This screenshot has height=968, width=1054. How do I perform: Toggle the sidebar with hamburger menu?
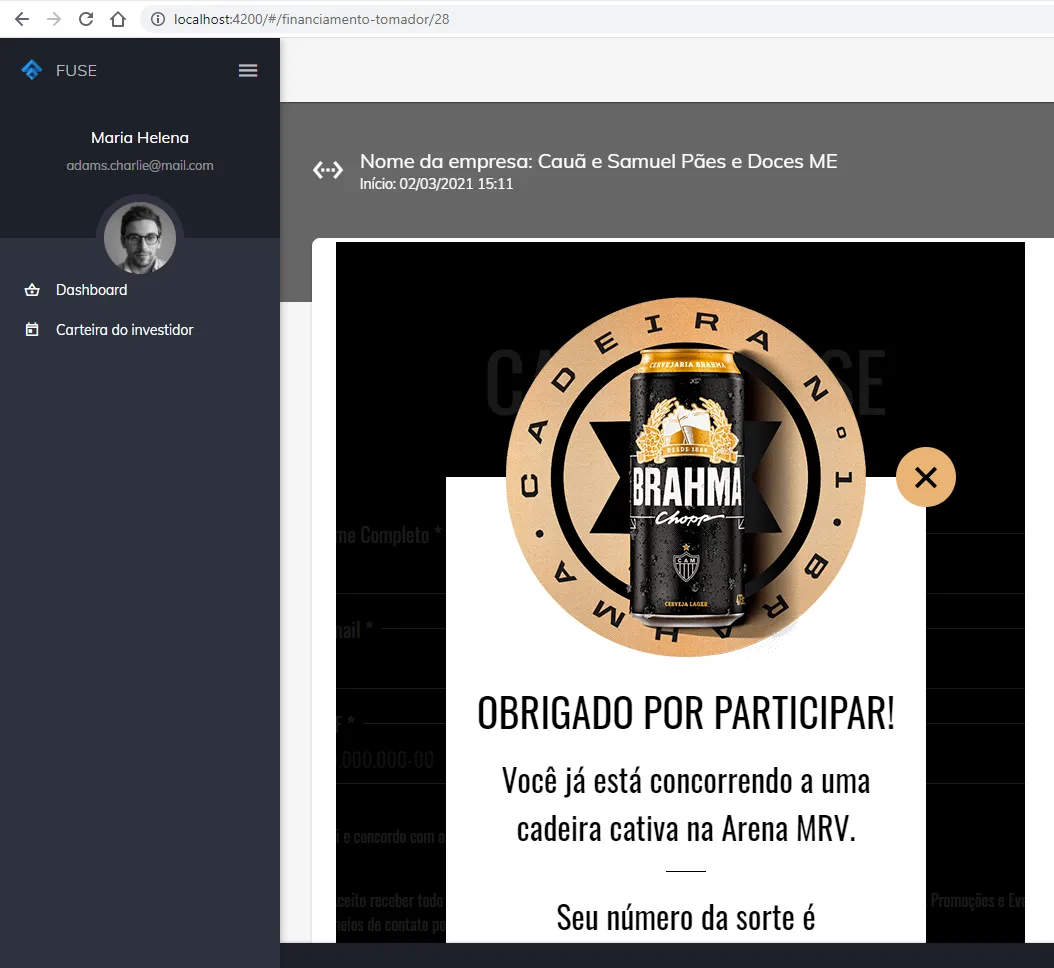(x=248, y=70)
